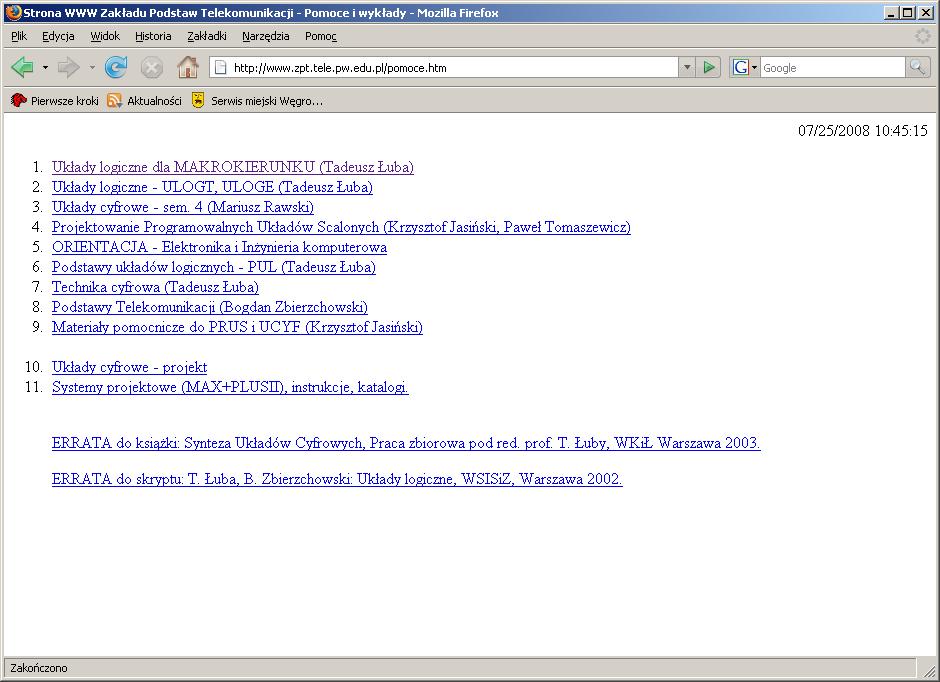This screenshot has width=940, height=682.
Task: Open the Narzędzia menu
Action: click(266, 36)
